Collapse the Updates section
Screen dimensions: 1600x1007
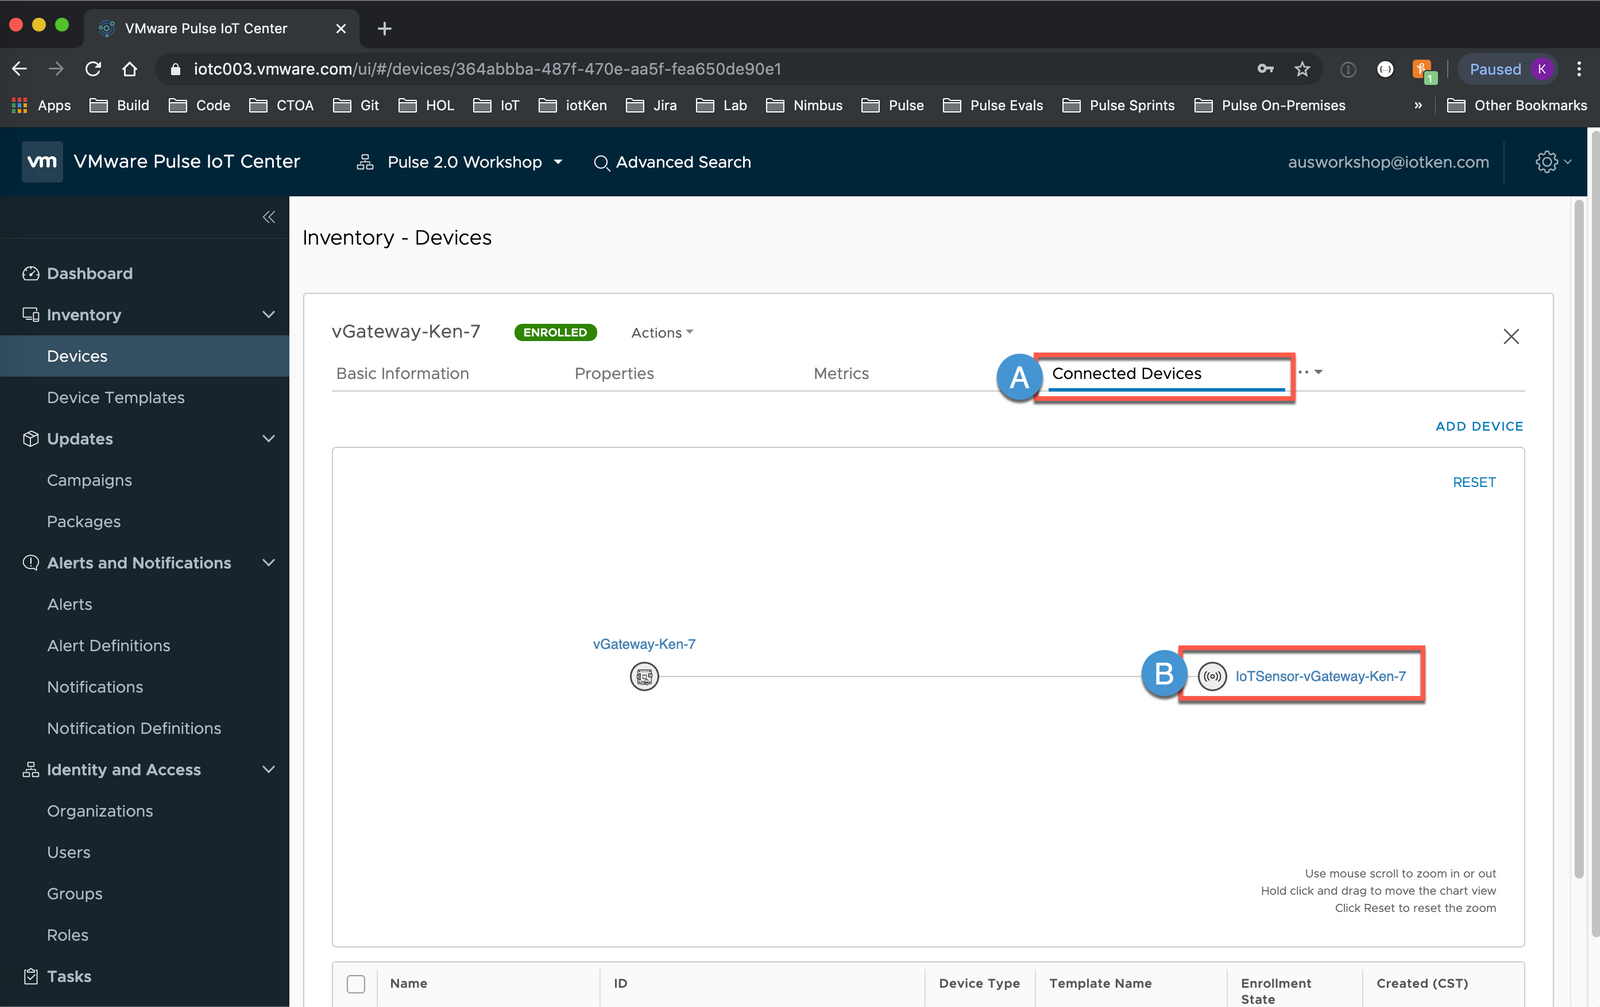click(x=268, y=439)
